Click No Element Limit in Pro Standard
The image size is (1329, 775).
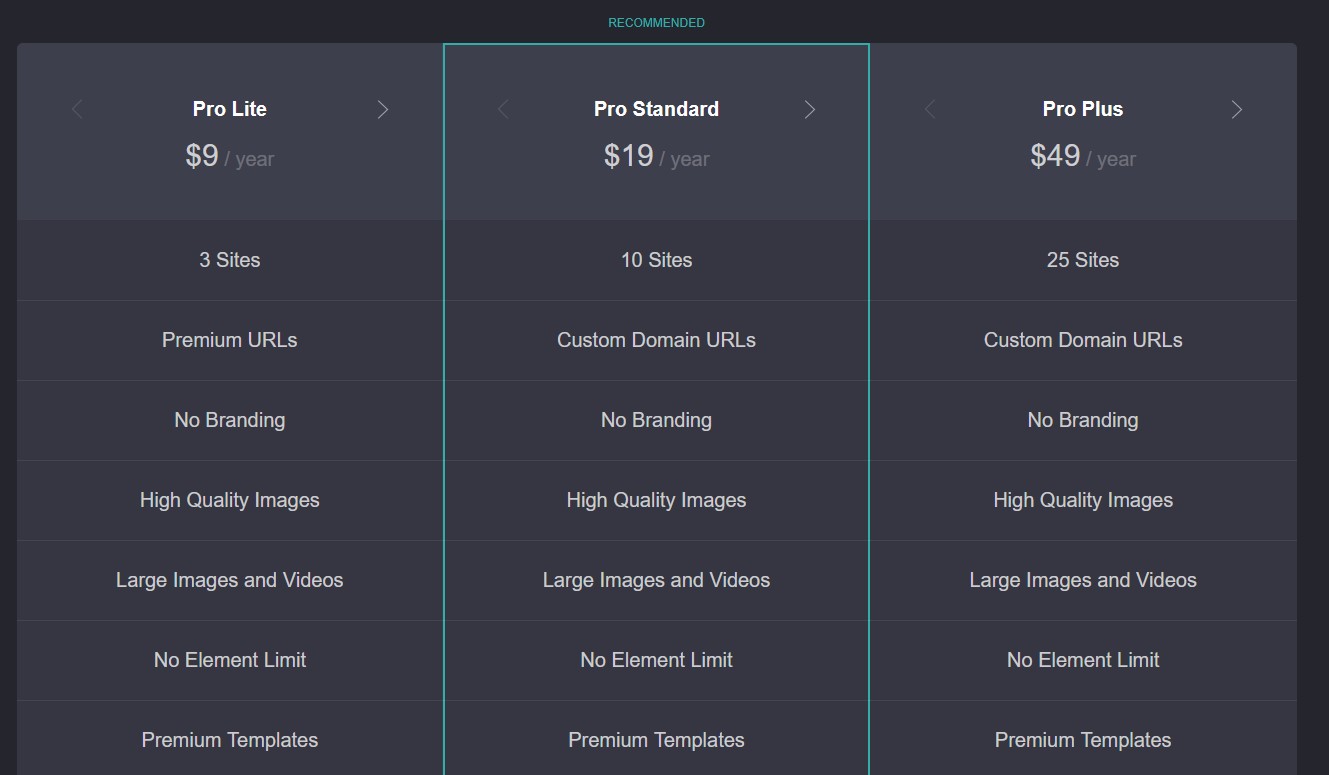pos(656,660)
